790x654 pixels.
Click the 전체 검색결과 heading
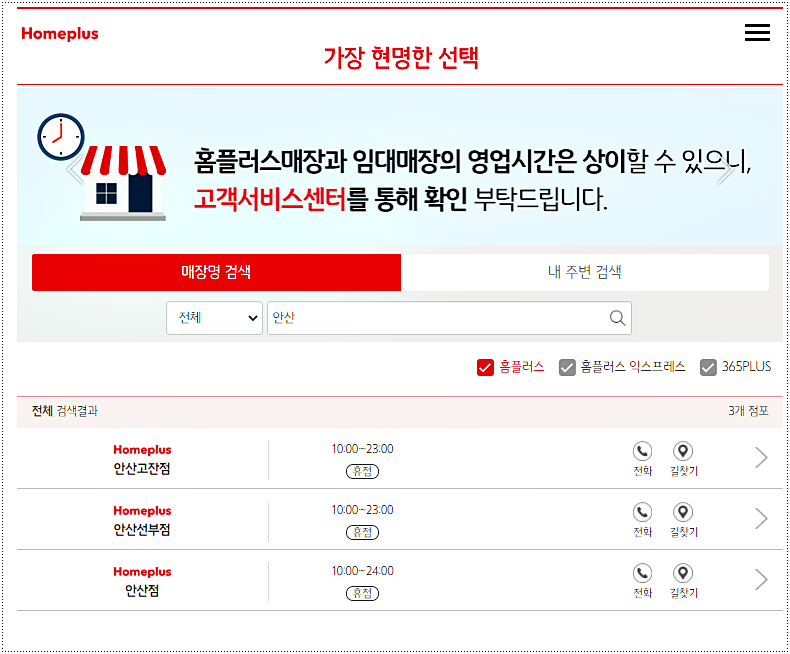pyautogui.click(x=64, y=411)
